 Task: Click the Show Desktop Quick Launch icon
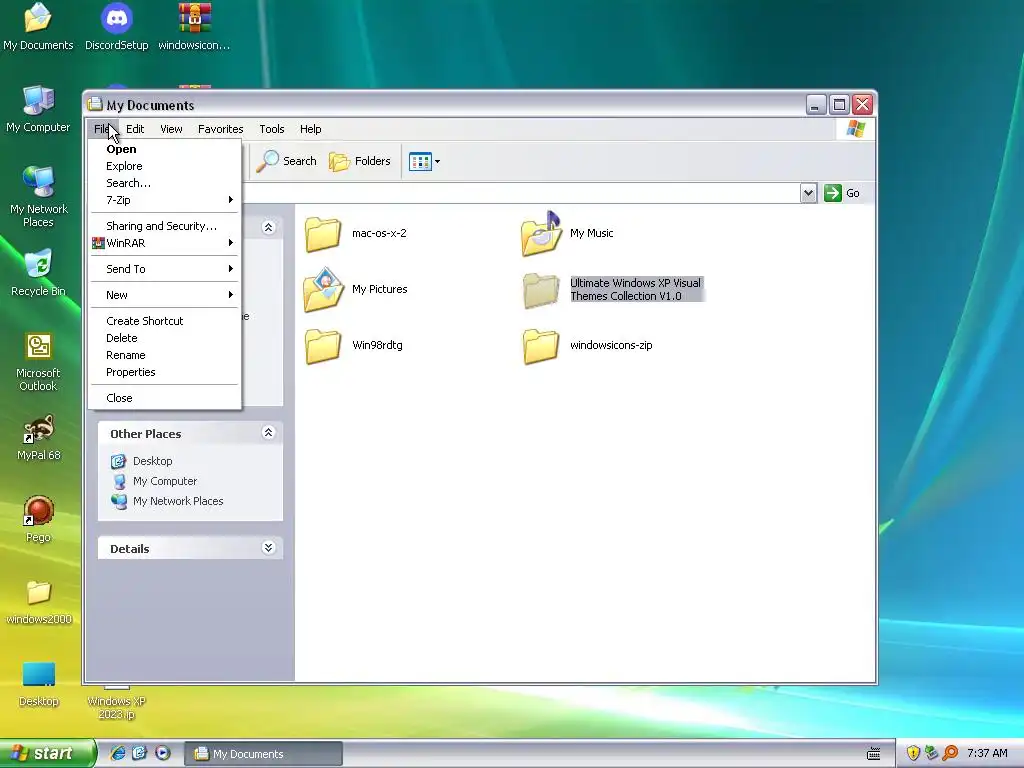(x=140, y=753)
